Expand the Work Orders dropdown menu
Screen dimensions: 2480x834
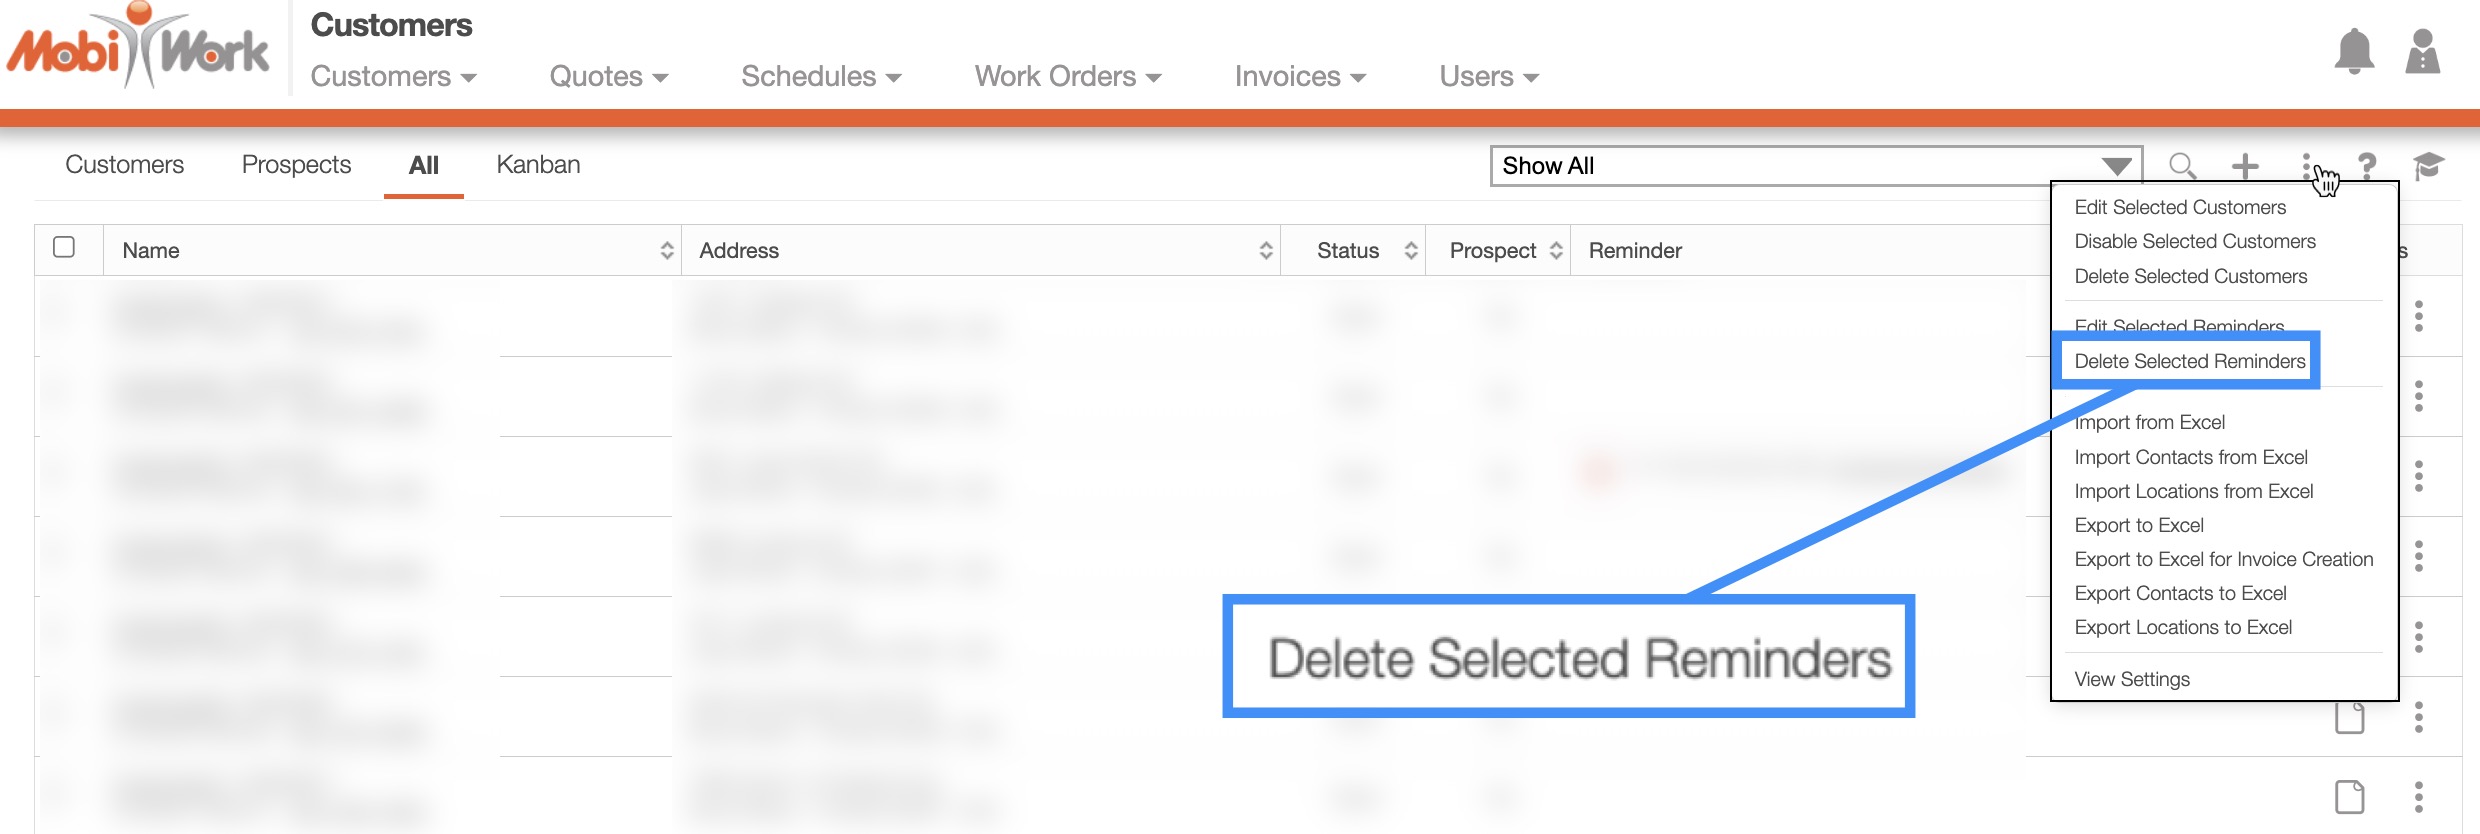coord(1067,77)
